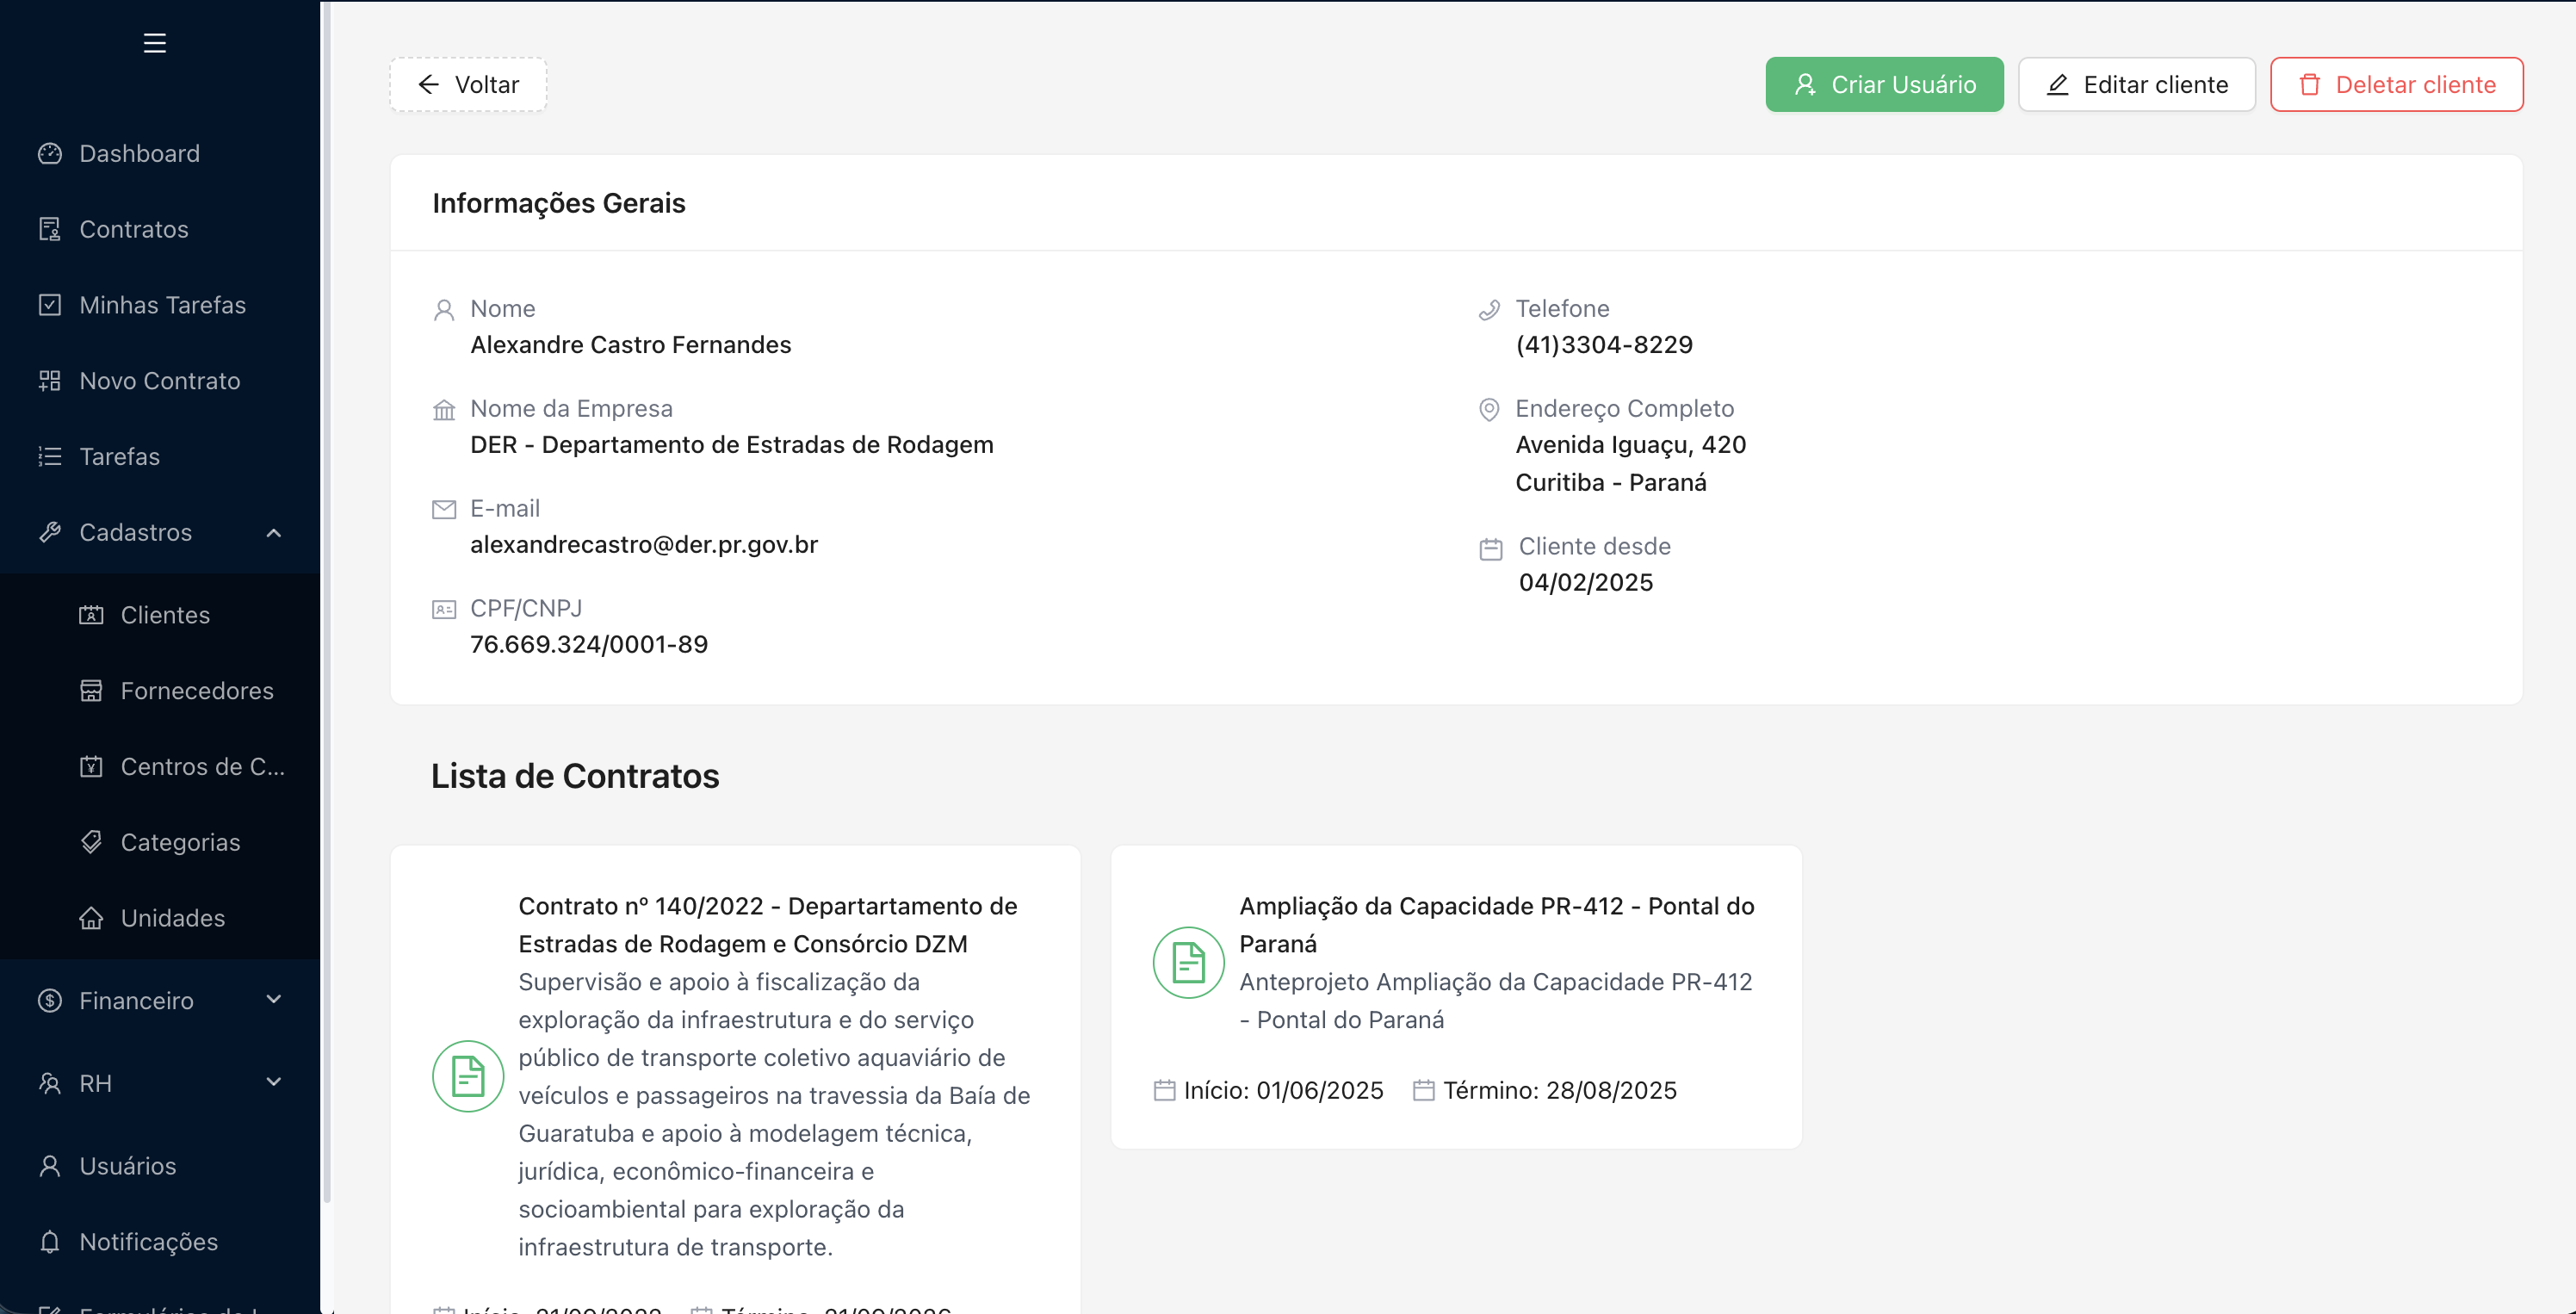The width and height of the screenshot is (2576, 1314).
Task: Click the sidebar vertical scrollbar
Action: (x=326, y=600)
